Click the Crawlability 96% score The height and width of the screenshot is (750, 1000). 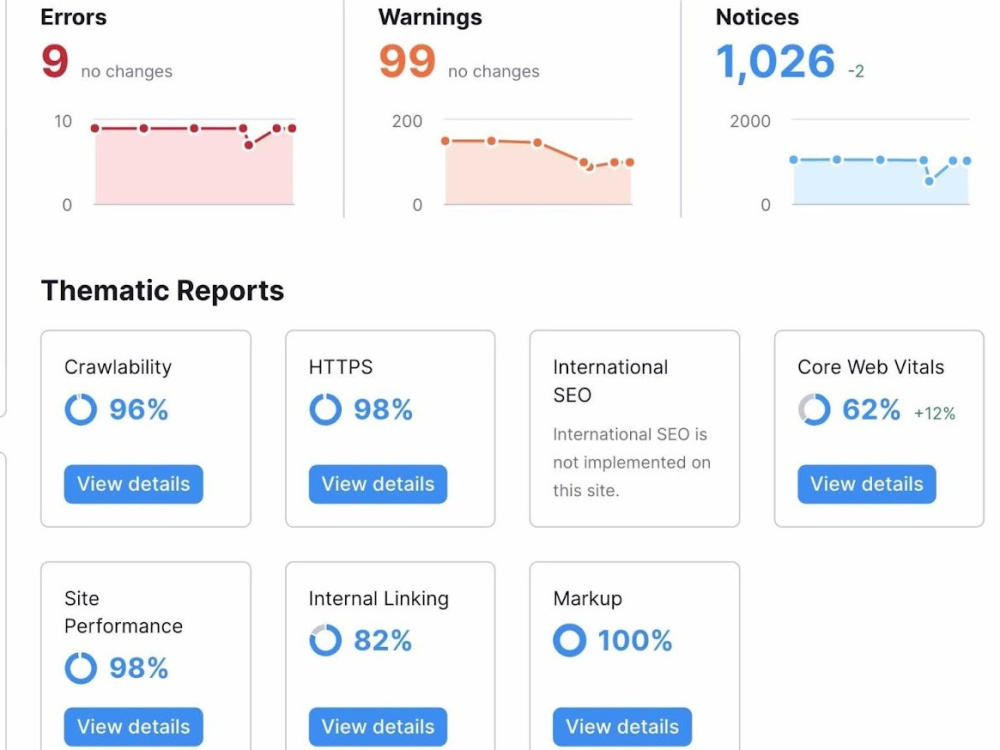[138, 409]
